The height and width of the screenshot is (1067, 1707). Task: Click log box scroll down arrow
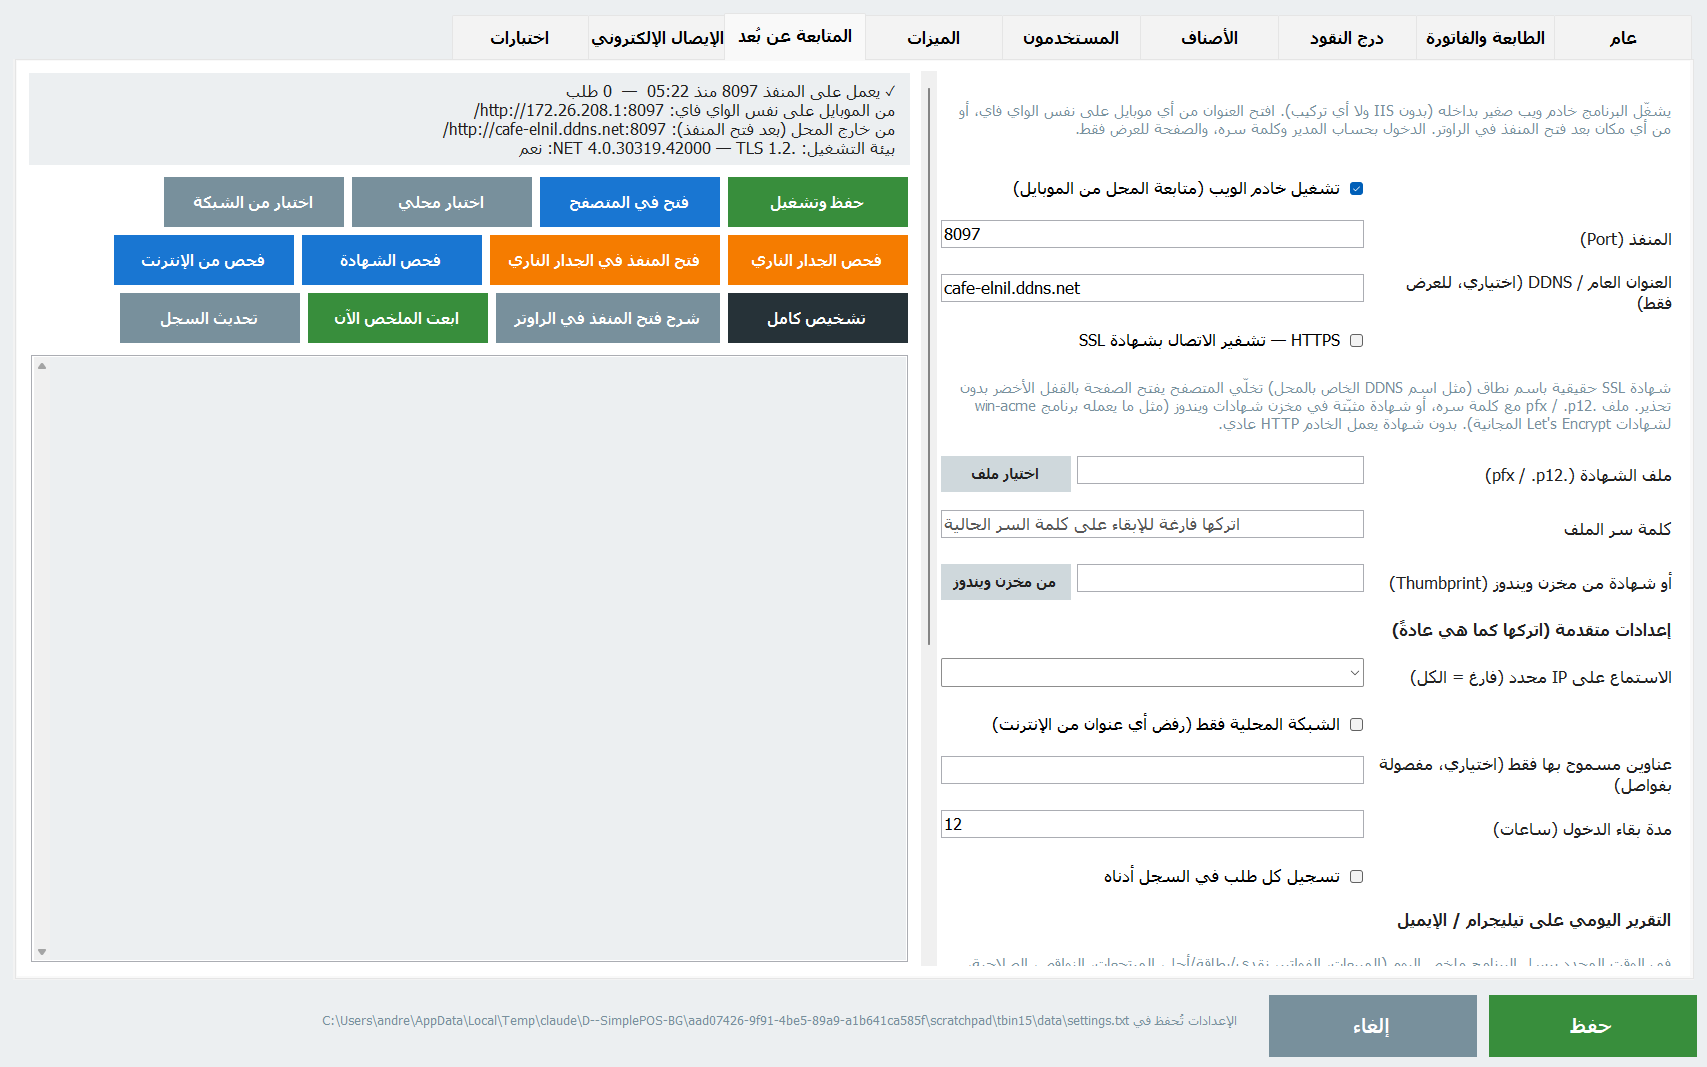point(42,951)
